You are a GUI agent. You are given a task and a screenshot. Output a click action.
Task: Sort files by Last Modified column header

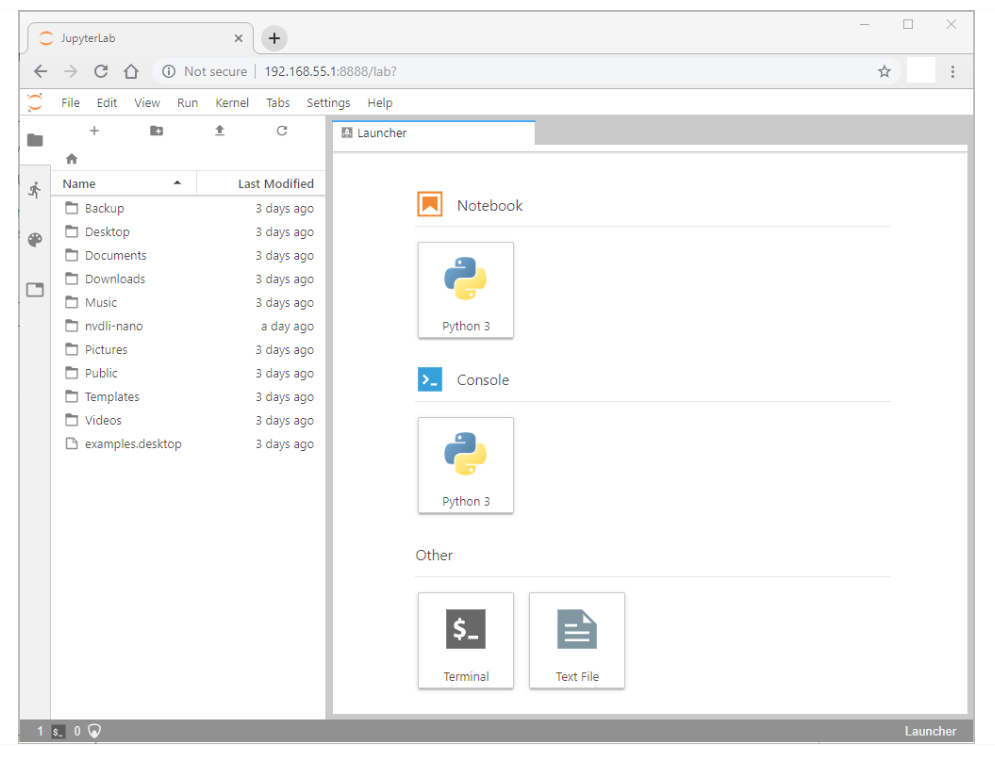[x=261, y=183]
